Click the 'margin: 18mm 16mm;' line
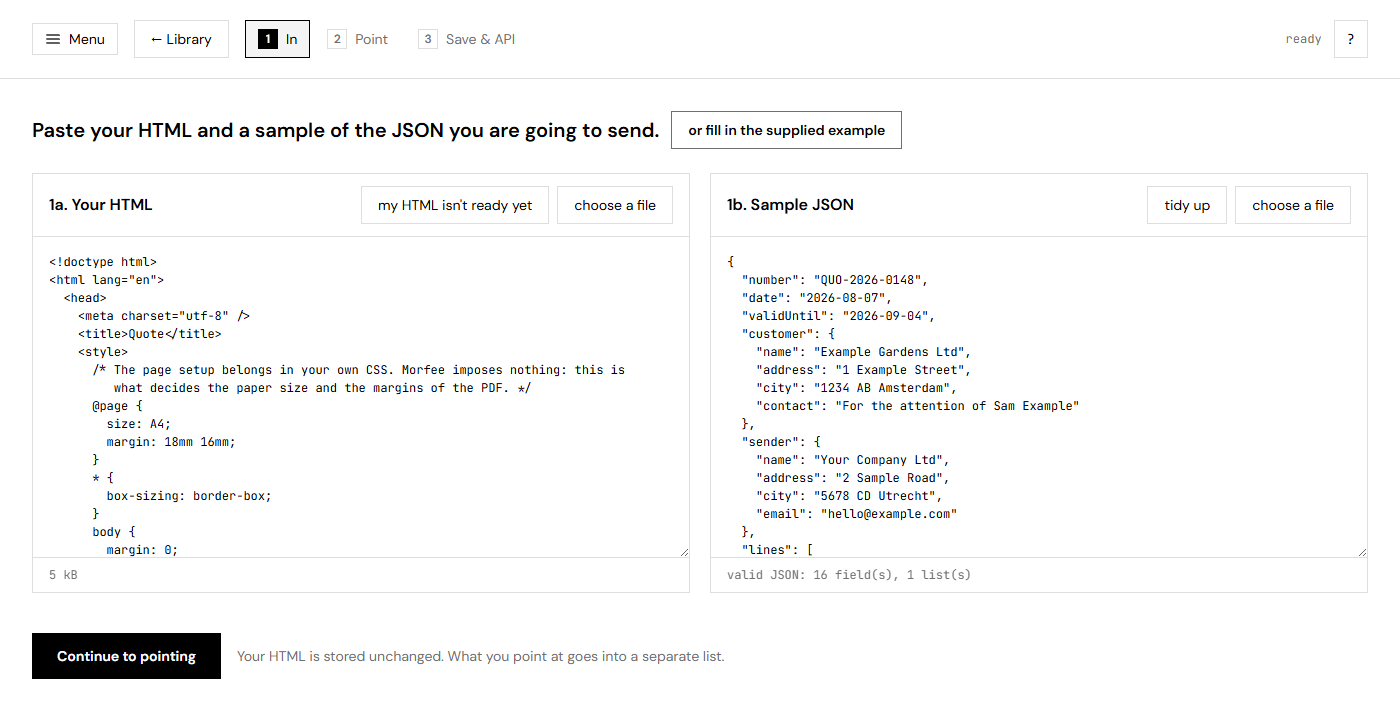Image resolution: width=1400 pixels, height=720 pixels. tap(171, 442)
